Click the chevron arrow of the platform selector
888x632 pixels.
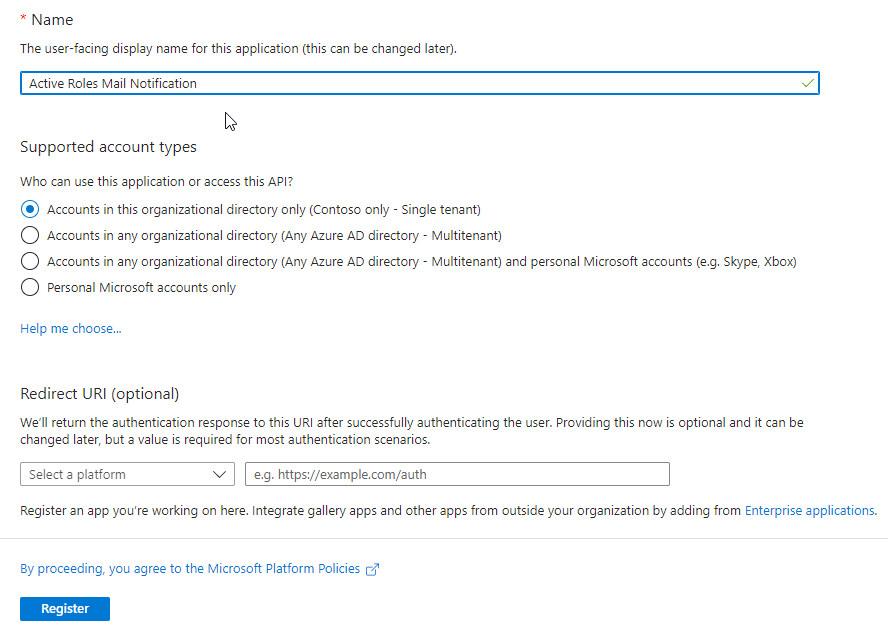coord(220,475)
